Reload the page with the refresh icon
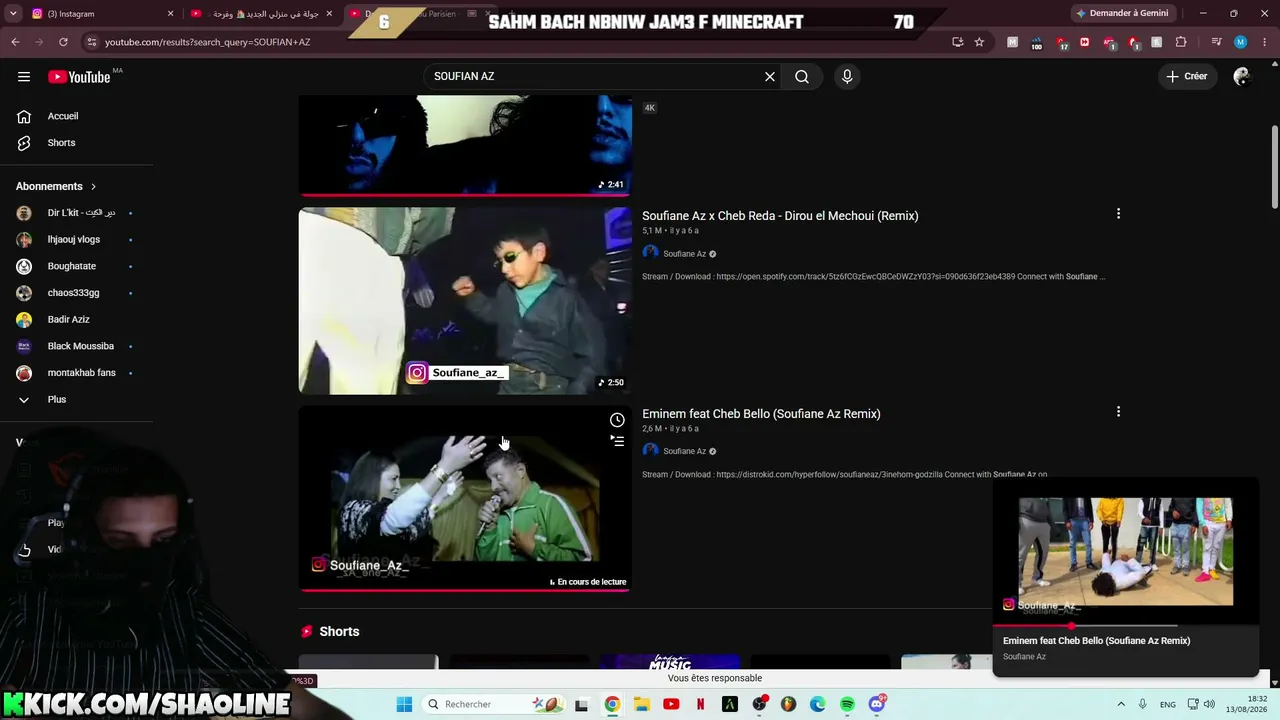The width and height of the screenshot is (1280, 720). [x=63, y=42]
